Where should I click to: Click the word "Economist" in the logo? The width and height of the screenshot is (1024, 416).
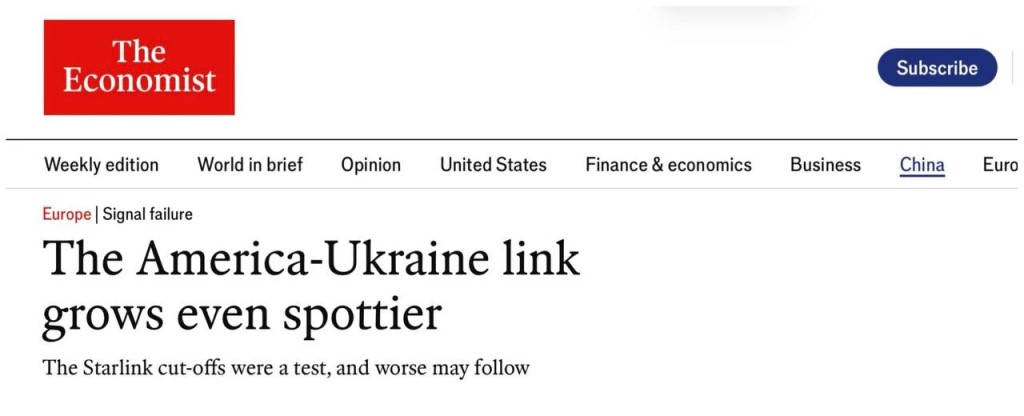click(139, 81)
